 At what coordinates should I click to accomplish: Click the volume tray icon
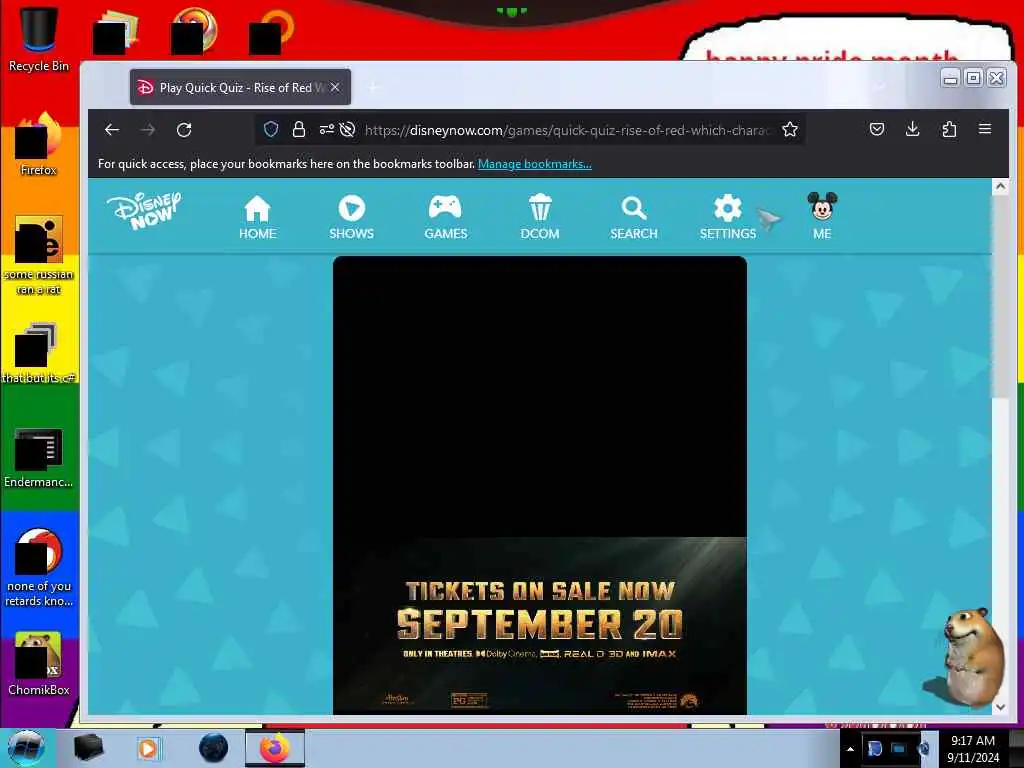pyautogui.click(x=923, y=749)
